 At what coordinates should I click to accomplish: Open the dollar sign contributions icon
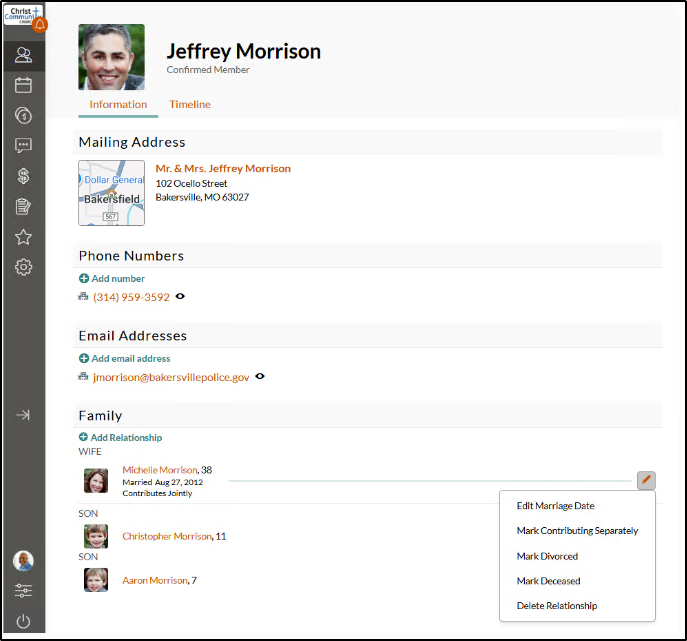click(x=24, y=176)
